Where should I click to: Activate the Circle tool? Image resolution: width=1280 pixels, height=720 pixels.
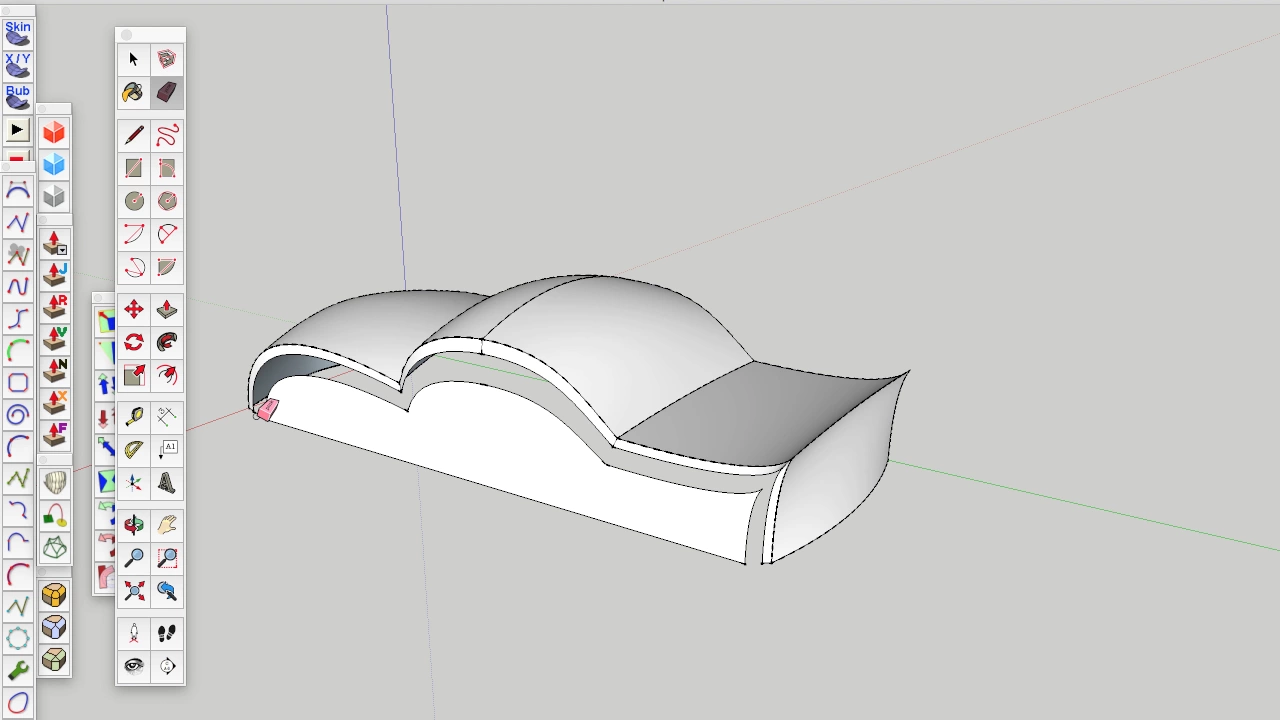134,201
